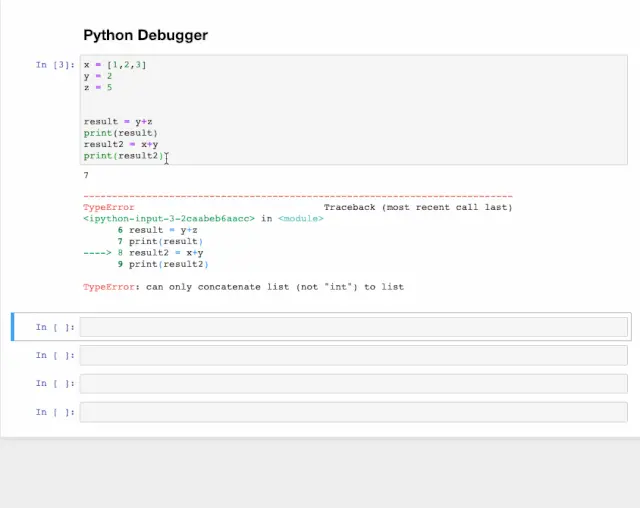The width and height of the screenshot is (640, 508).
Task: Select the third empty code cell
Action: point(353,383)
